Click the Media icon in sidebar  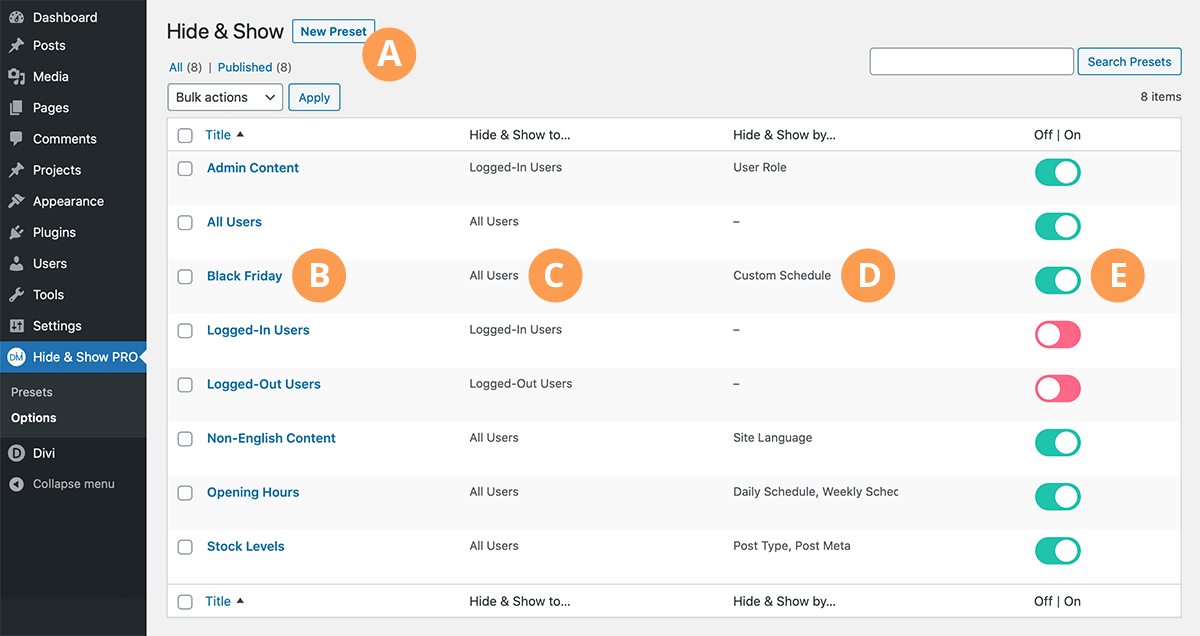coord(16,77)
